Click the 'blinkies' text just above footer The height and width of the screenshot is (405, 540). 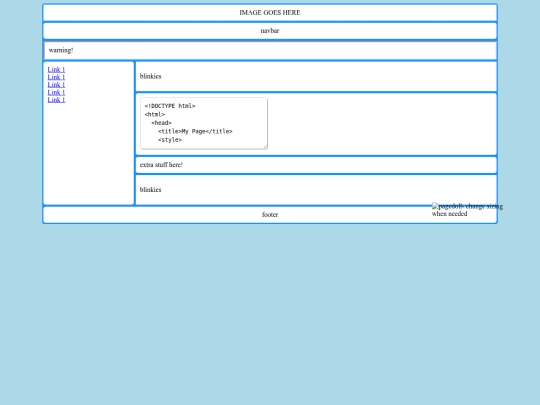pos(150,190)
